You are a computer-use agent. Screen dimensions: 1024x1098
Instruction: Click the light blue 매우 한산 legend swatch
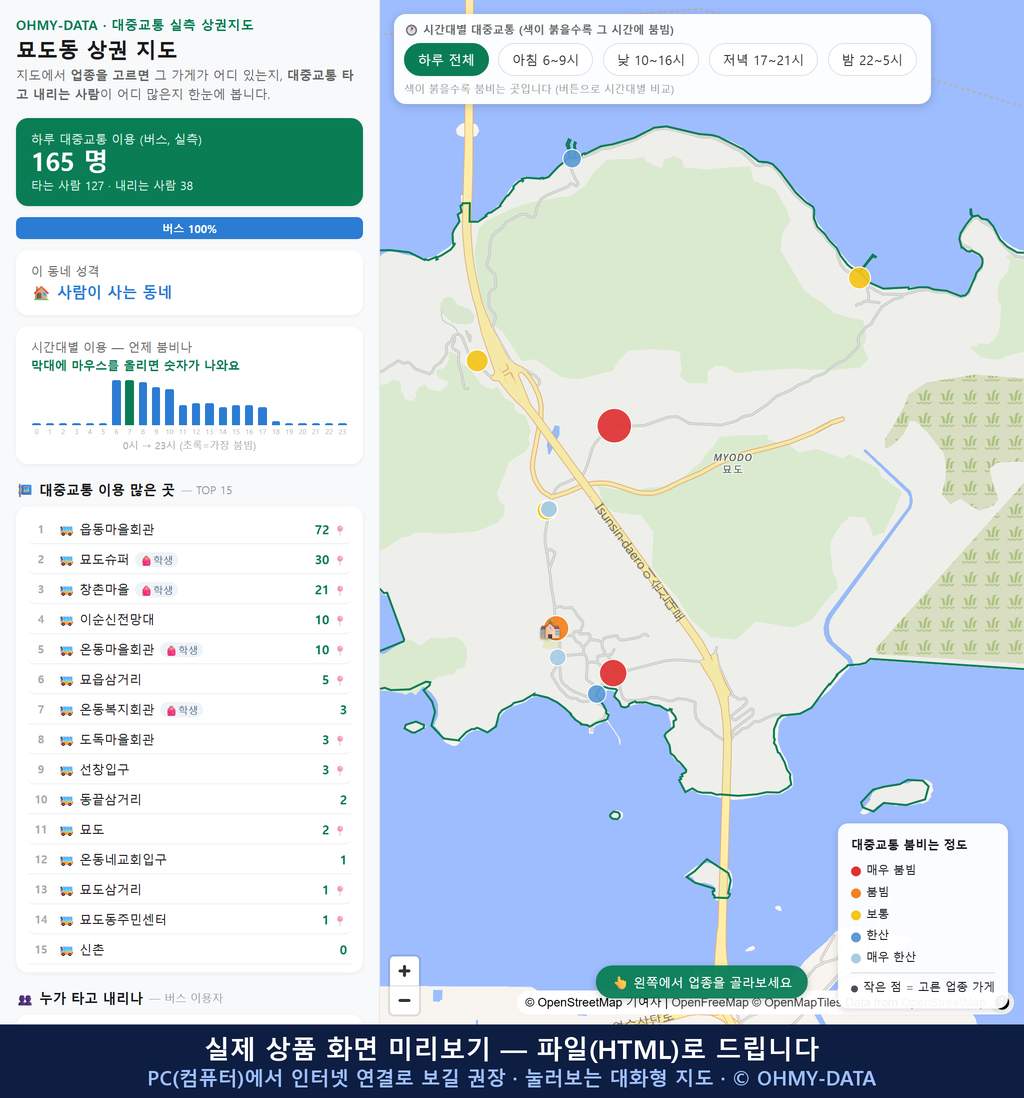coord(856,959)
